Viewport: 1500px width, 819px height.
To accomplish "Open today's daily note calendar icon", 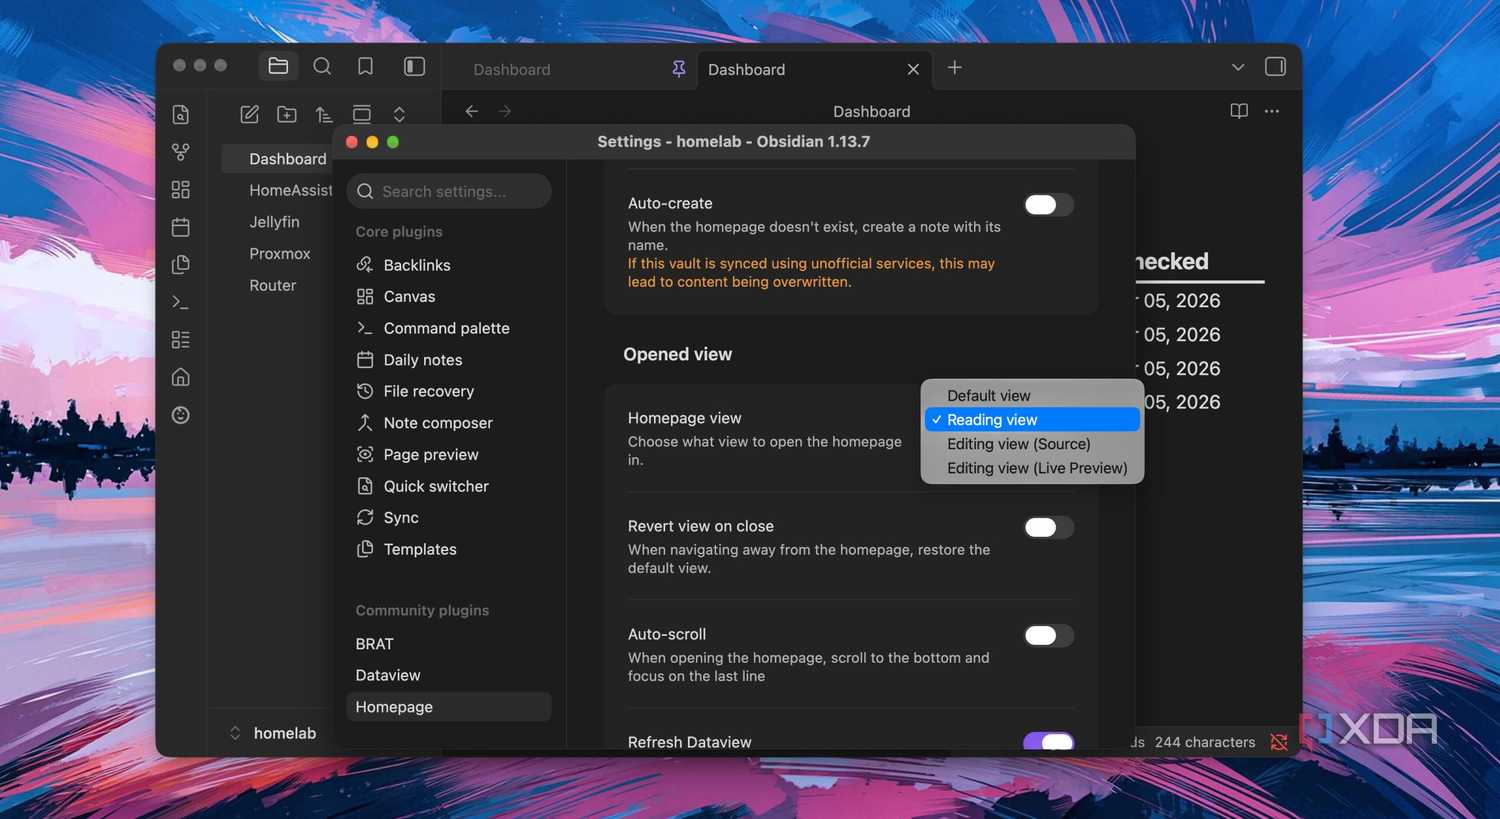I will click(x=180, y=227).
